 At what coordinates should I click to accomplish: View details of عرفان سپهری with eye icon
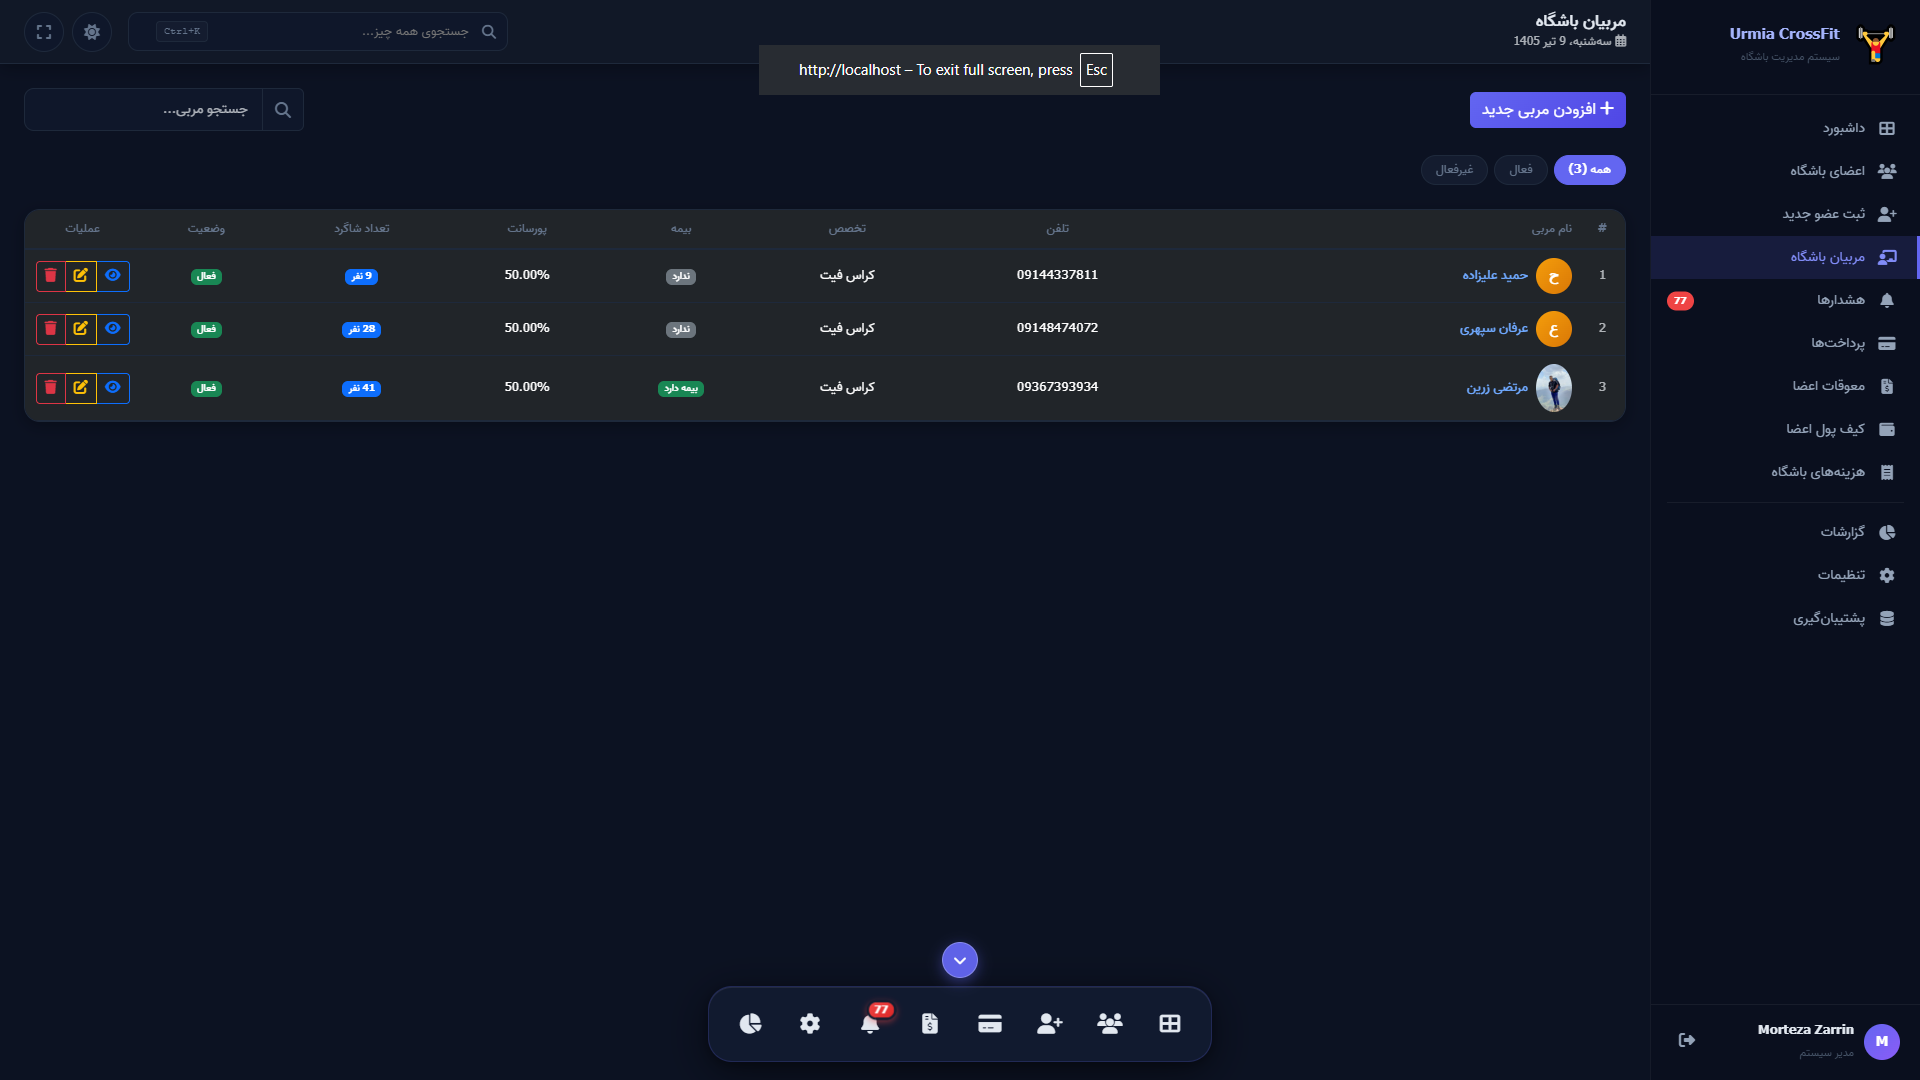point(113,329)
